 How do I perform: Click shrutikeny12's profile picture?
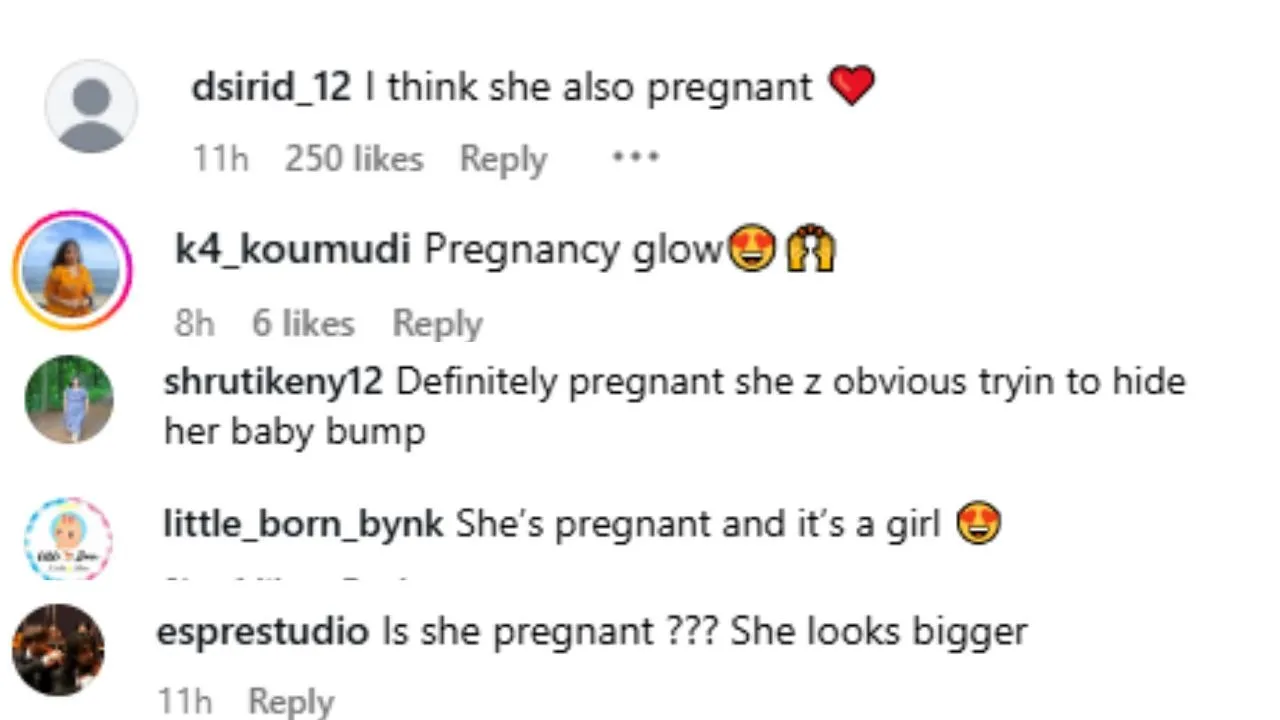(x=68, y=398)
